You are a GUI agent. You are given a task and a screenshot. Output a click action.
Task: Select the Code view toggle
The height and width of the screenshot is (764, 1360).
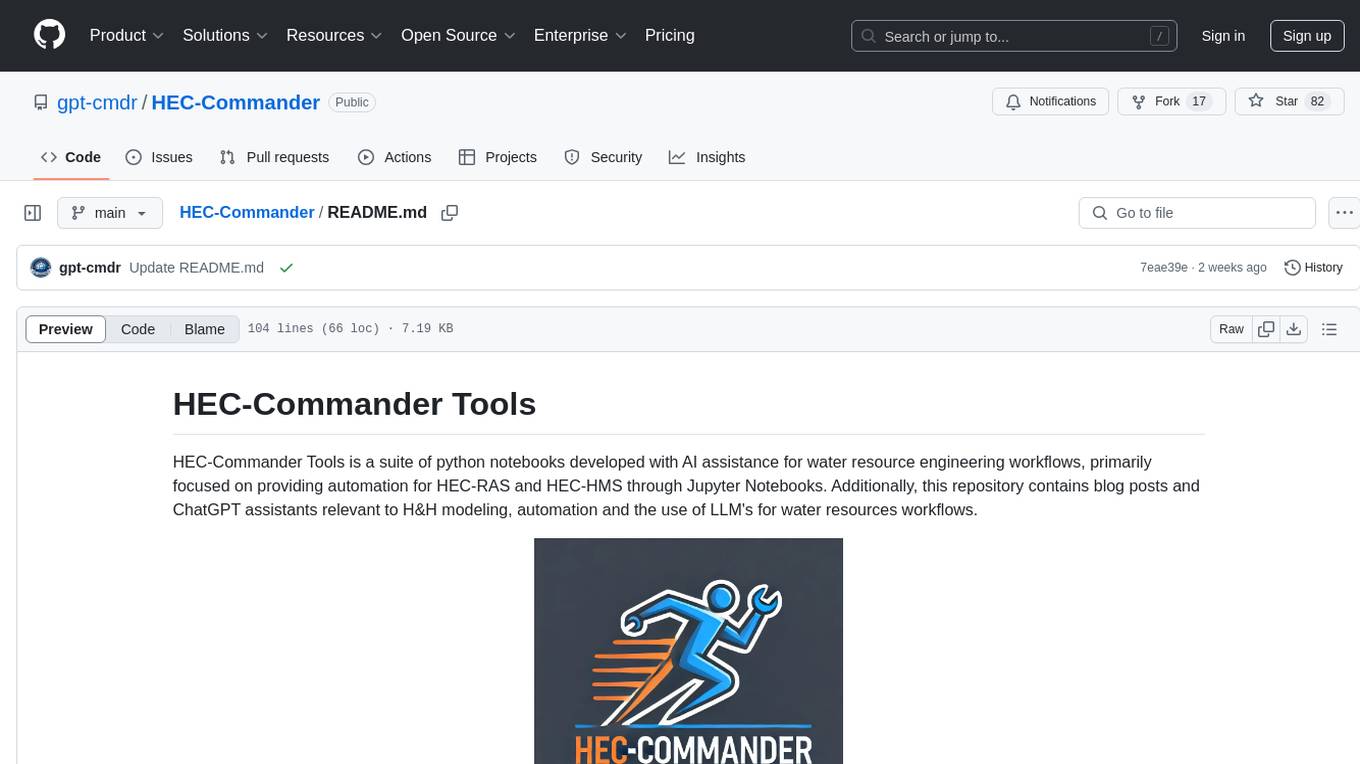pos(138,329)
